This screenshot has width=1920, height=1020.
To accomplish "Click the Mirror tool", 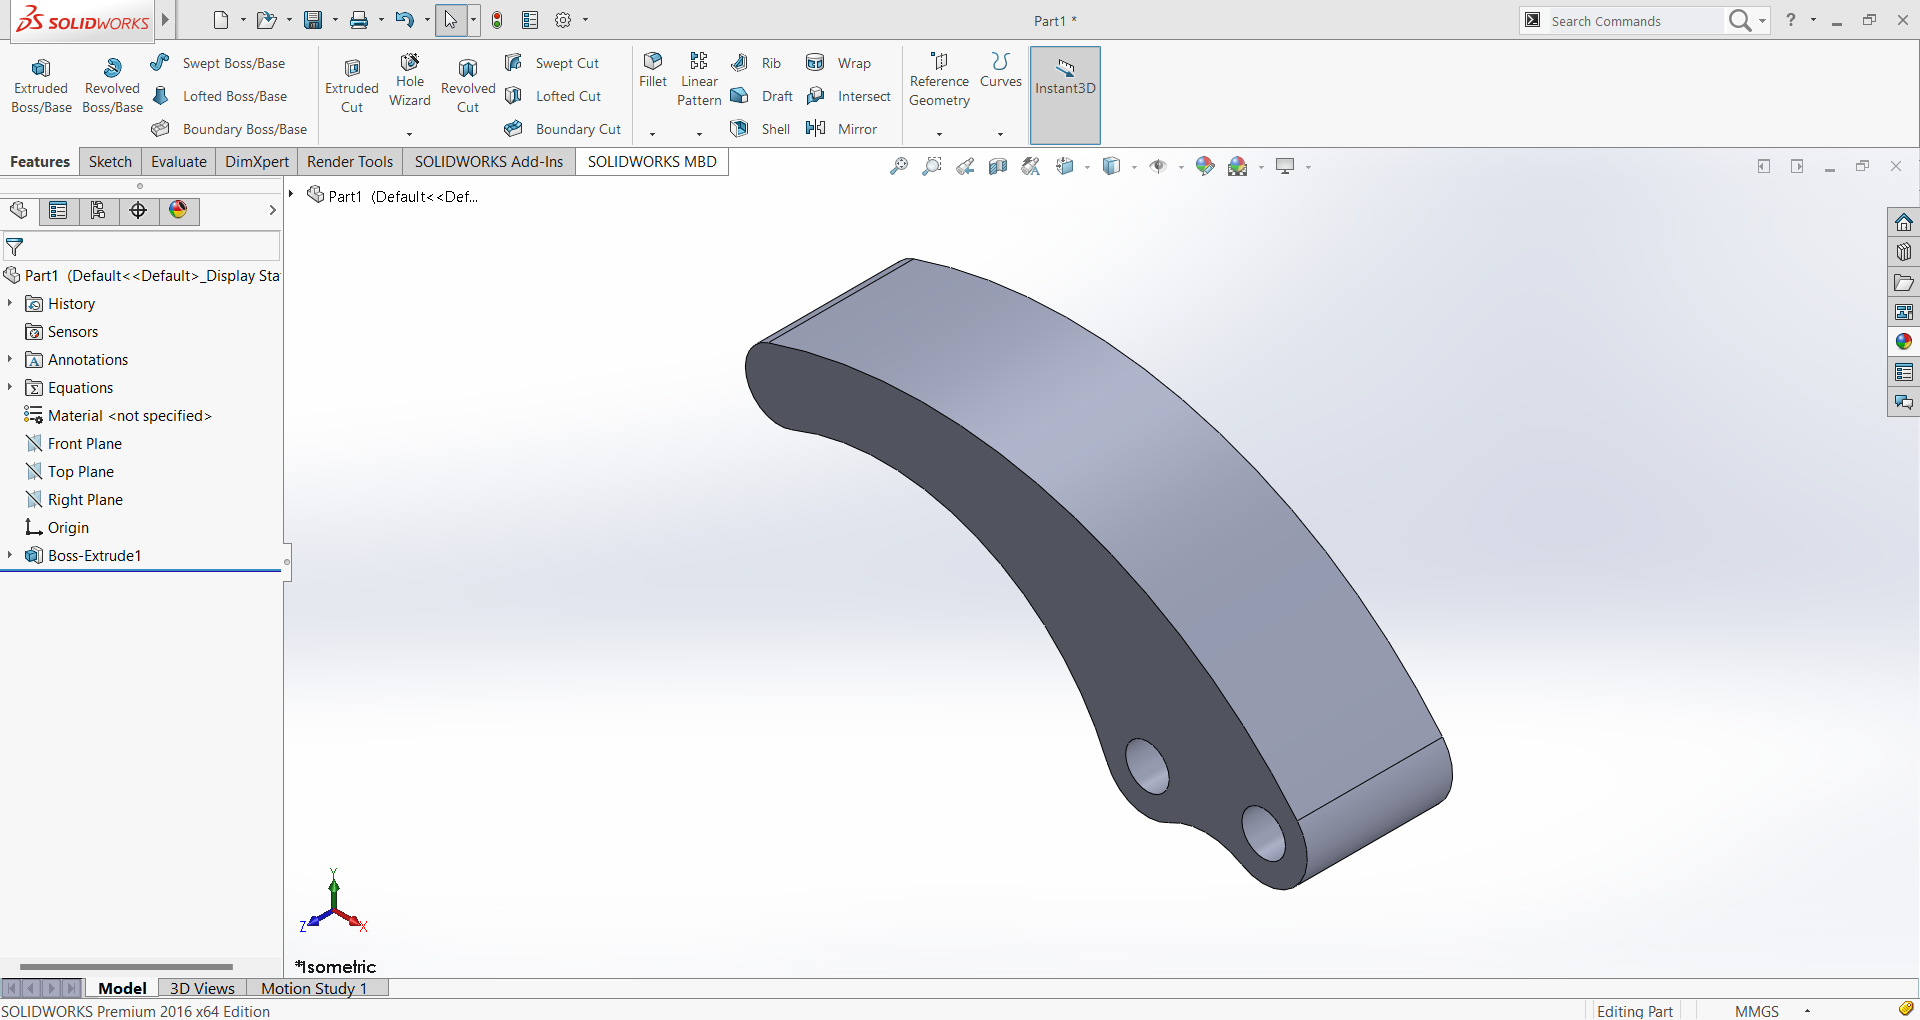I will [841, 129].
